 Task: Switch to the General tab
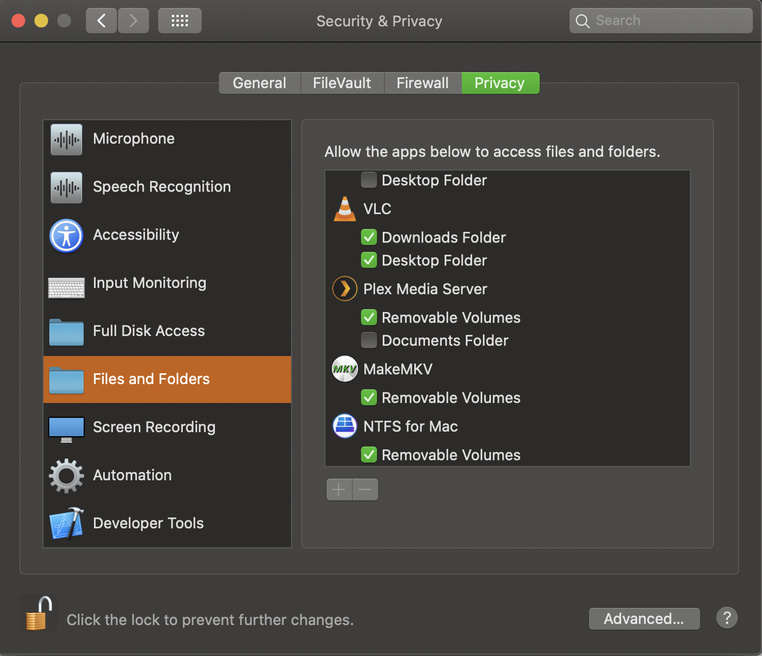260,83
